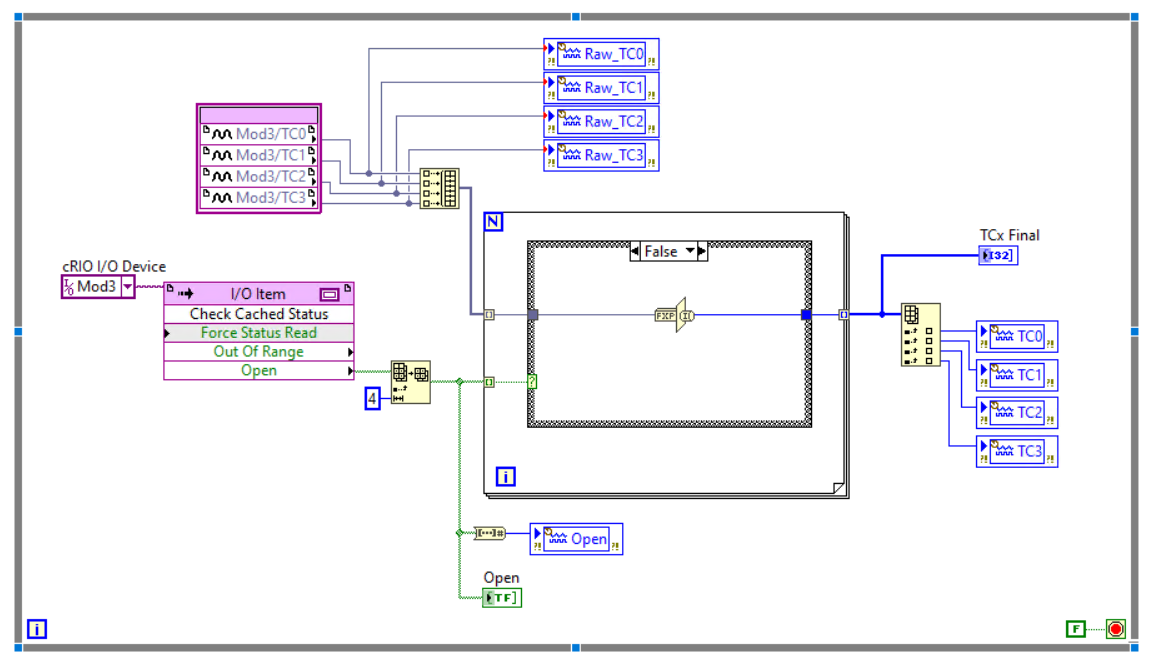1153x664 pixels.
Task: Click the Raw_TC3 waveform indicator terminal
Action: [x=601, y=155]
